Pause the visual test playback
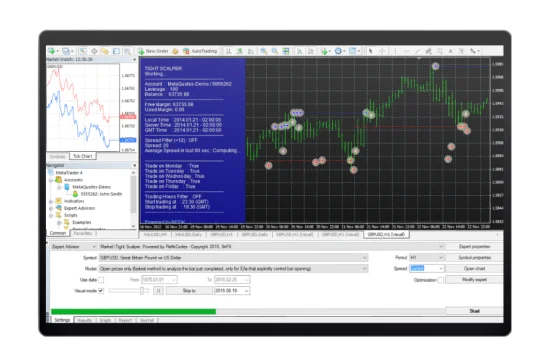The image size is (547, 361). tap(158, 291)
